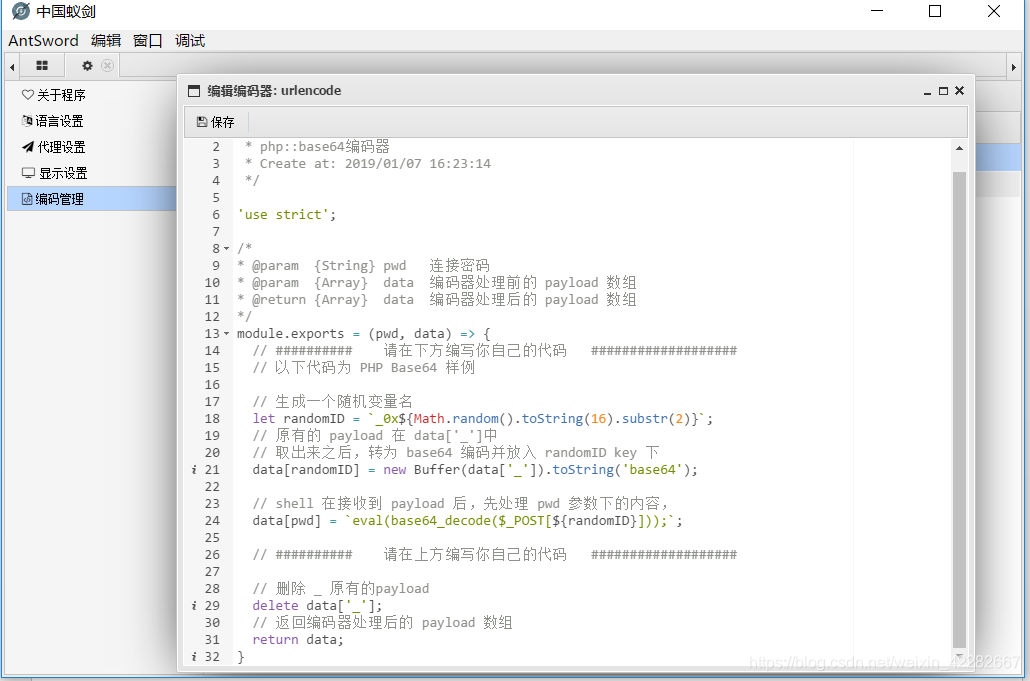Close the 中国蚁剑 main window
The height and width of the screenshot is (681, 1030).
(x=994, y=11)
